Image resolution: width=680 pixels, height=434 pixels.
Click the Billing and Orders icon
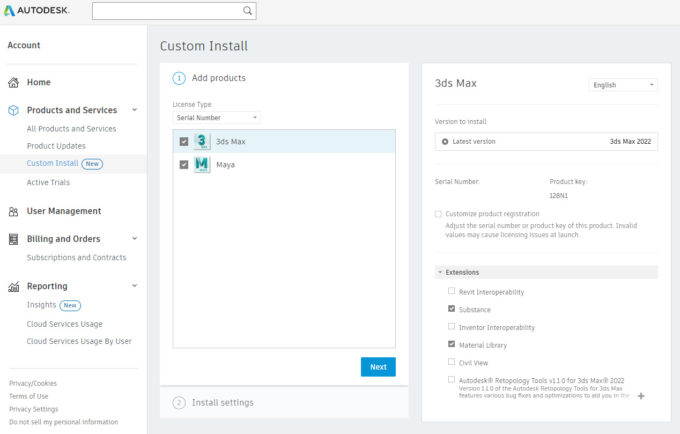[13, 240]
